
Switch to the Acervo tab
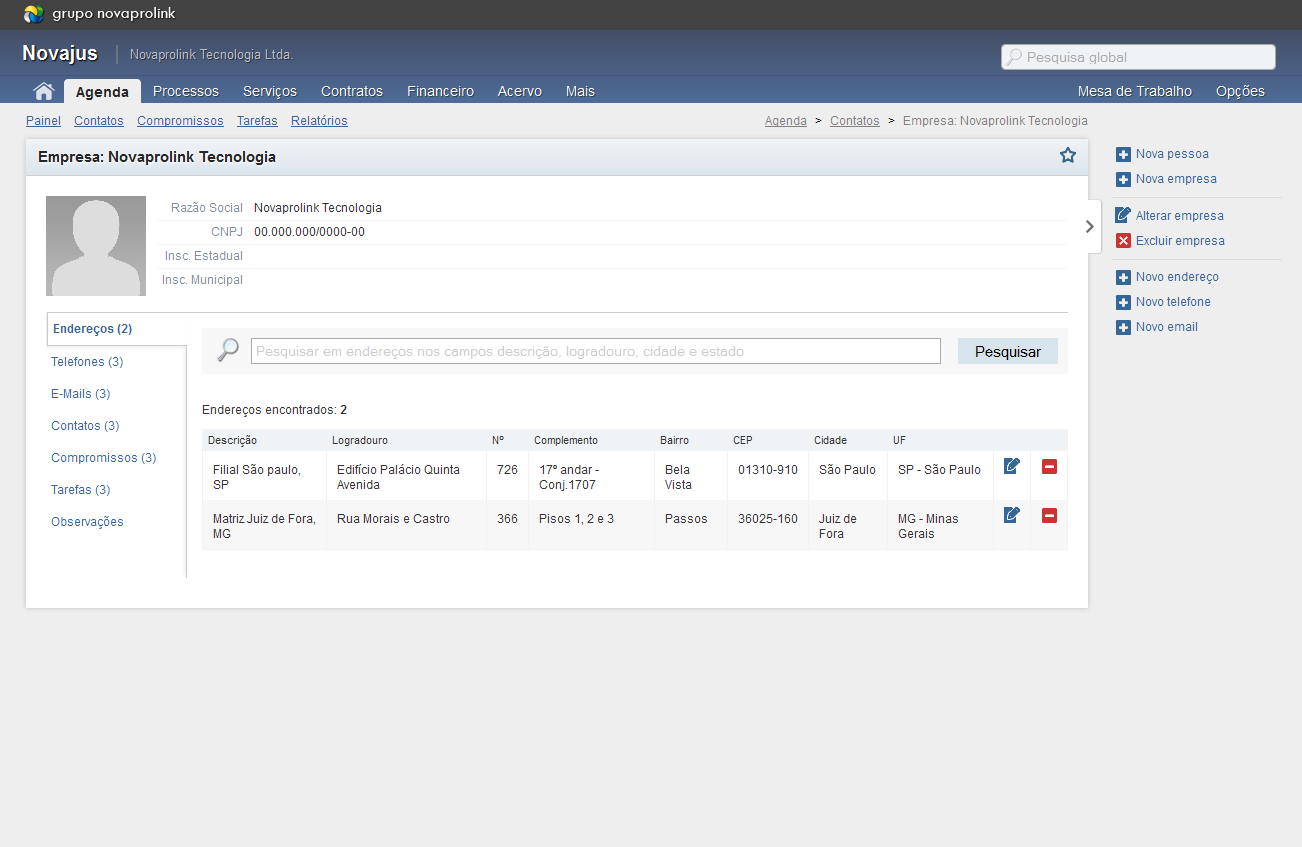point(520,91)
